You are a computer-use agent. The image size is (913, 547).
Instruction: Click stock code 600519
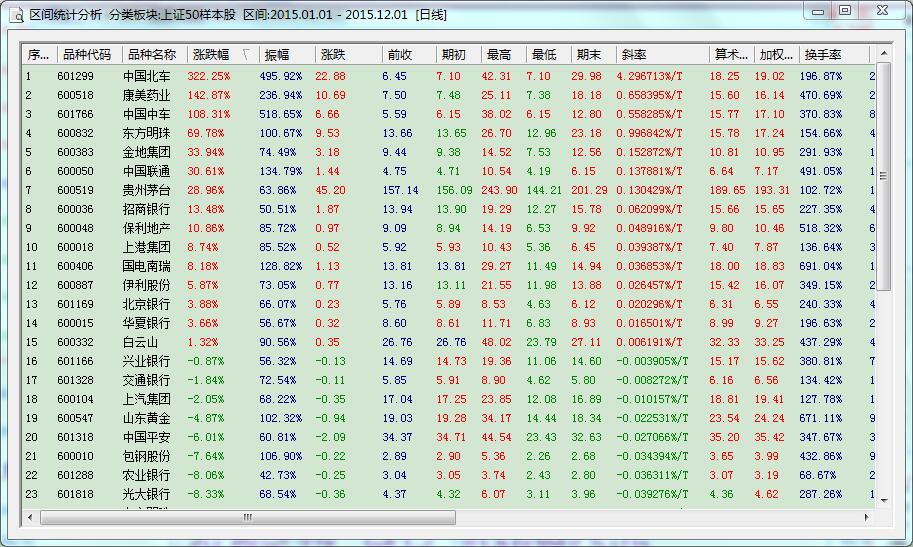tap(75, 190)
